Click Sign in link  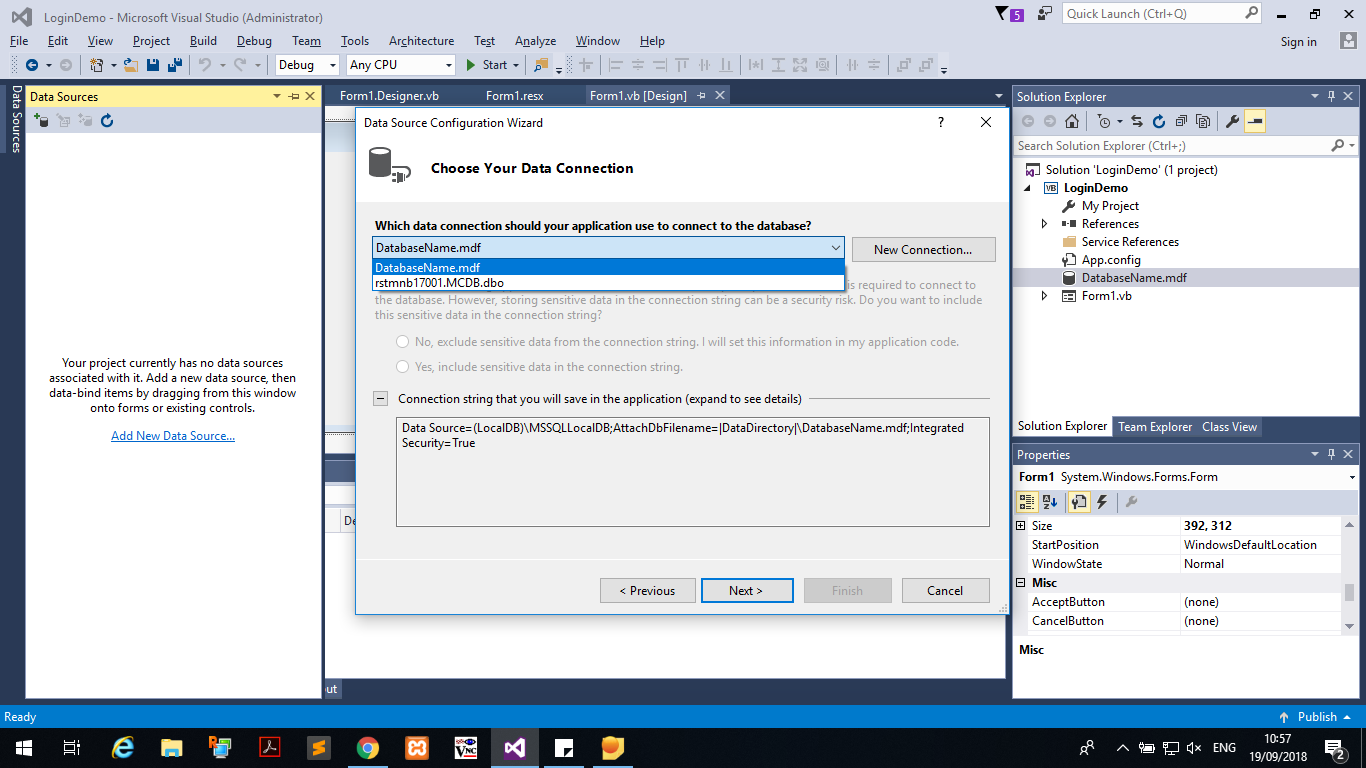tap(1298, 42)
